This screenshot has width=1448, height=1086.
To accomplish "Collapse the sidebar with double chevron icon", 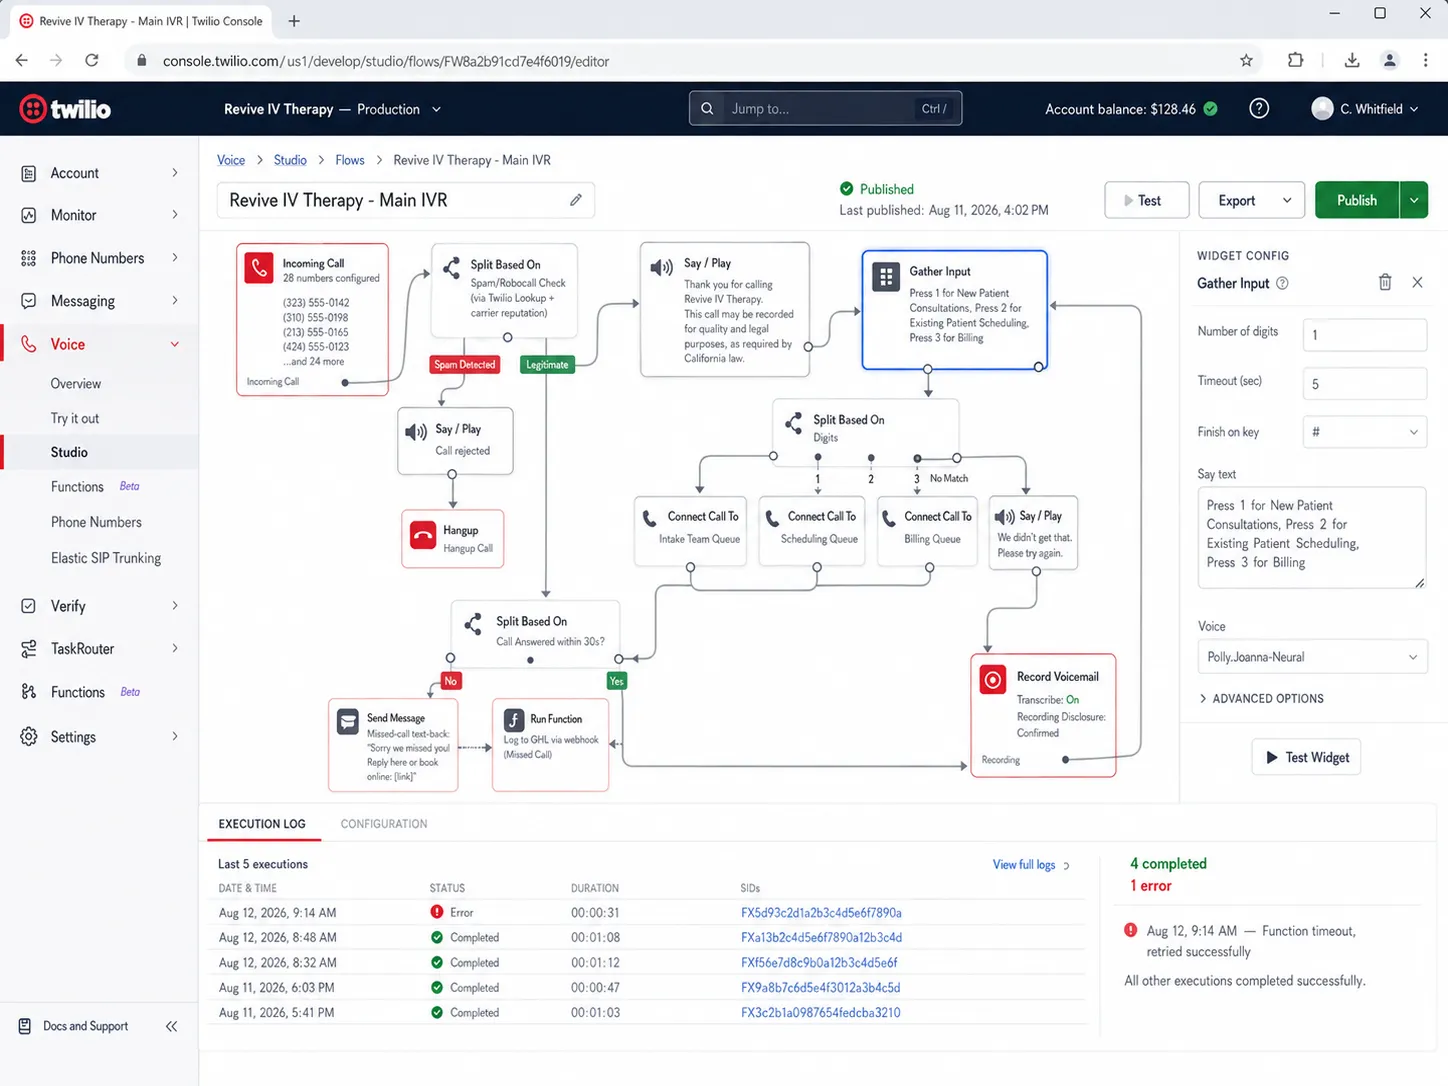I will pos(171,1026).
